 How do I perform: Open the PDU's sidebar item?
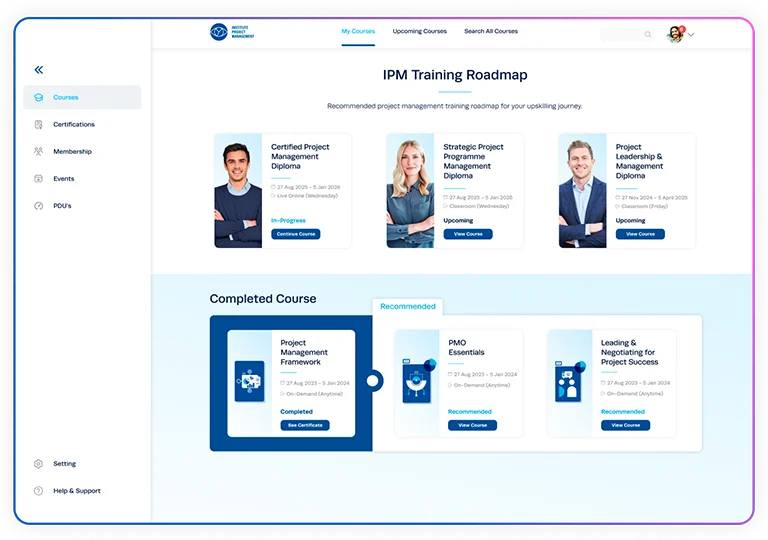point(82,206)
